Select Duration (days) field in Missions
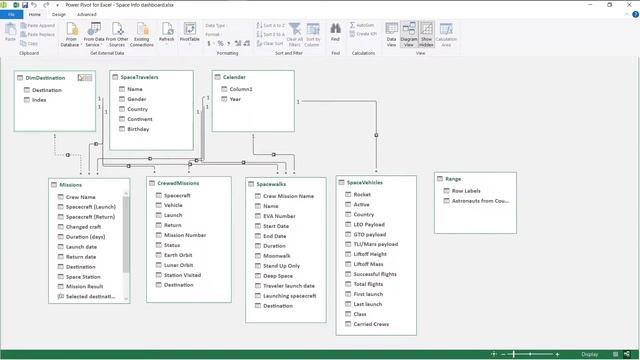Screen dimensions: 640x360 82,237
